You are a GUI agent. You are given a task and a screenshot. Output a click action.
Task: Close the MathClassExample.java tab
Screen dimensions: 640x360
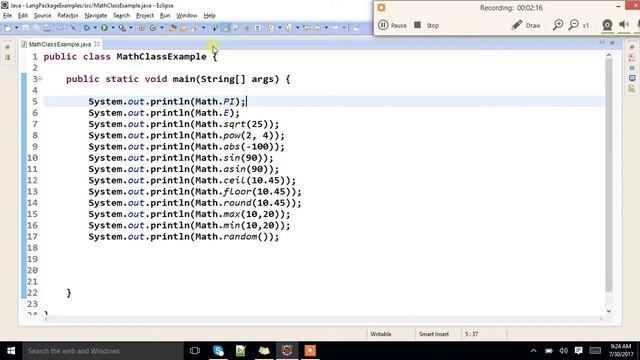(x=97, y=44)
